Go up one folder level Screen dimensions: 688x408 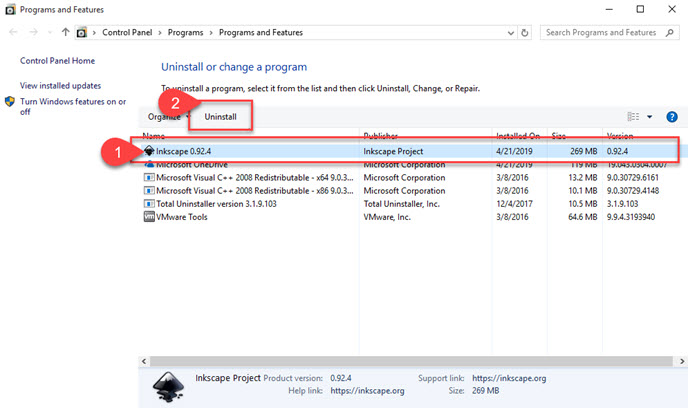(65, 32)
